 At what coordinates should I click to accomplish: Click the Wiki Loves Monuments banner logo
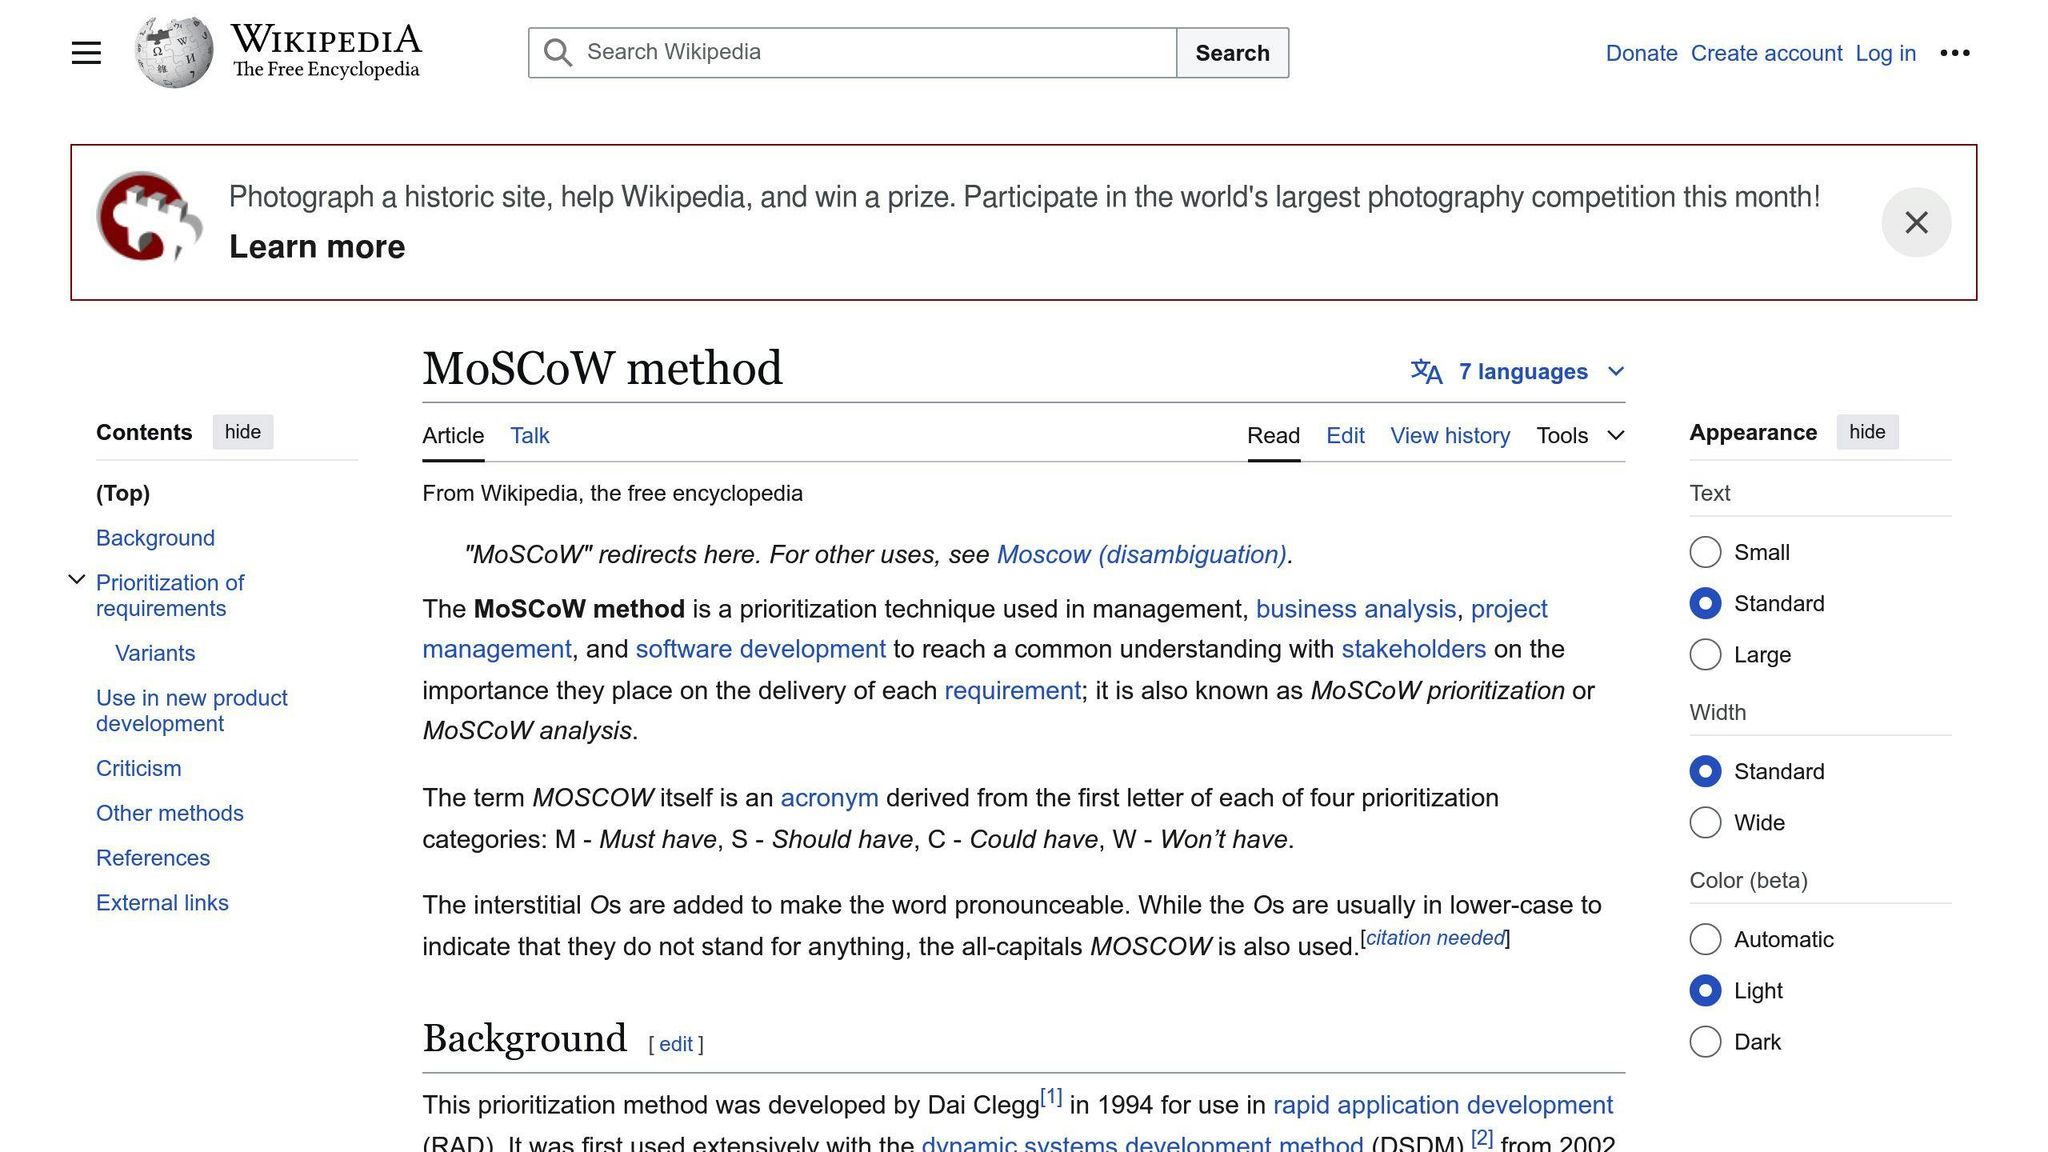146,215
